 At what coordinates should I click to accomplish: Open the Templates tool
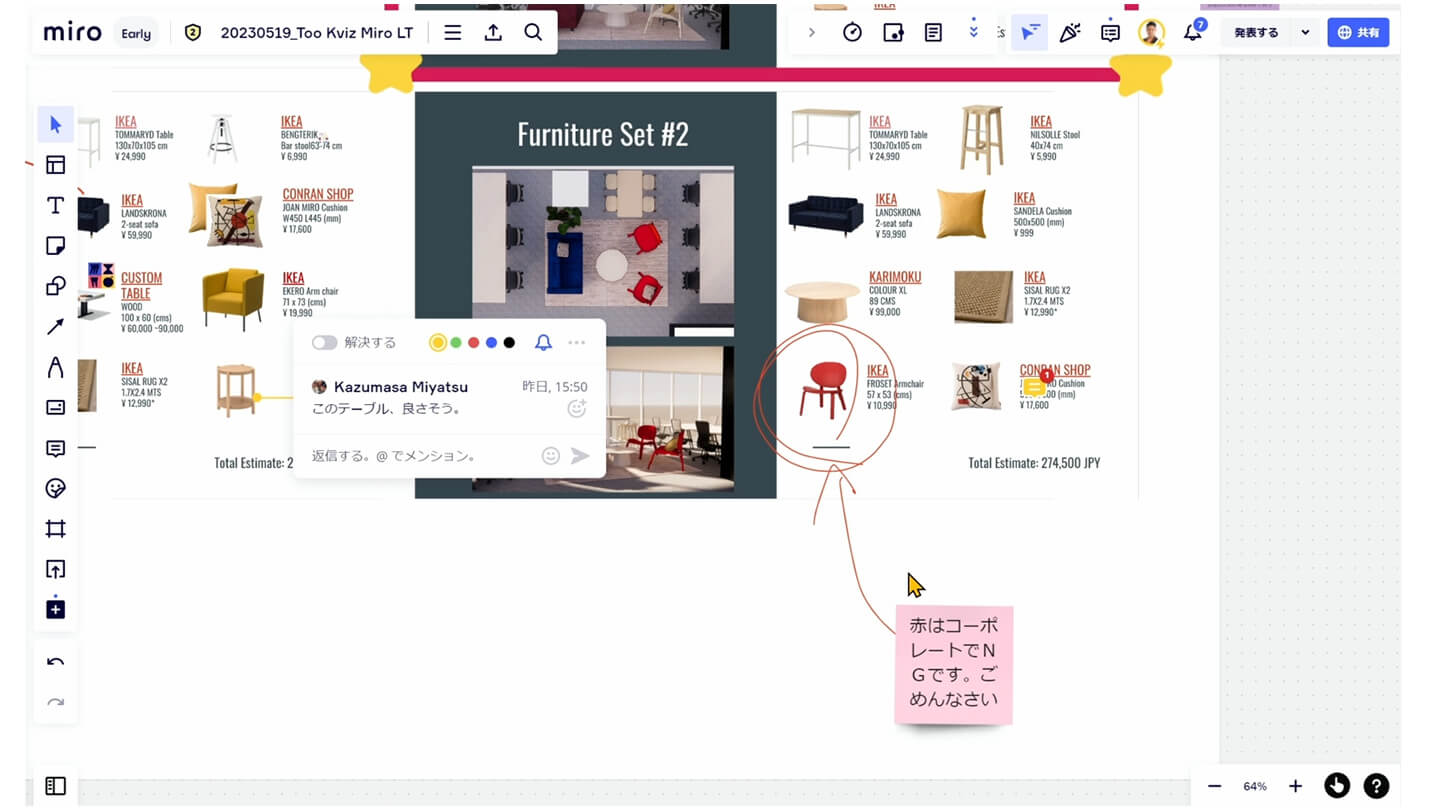[x=55, y=165]
